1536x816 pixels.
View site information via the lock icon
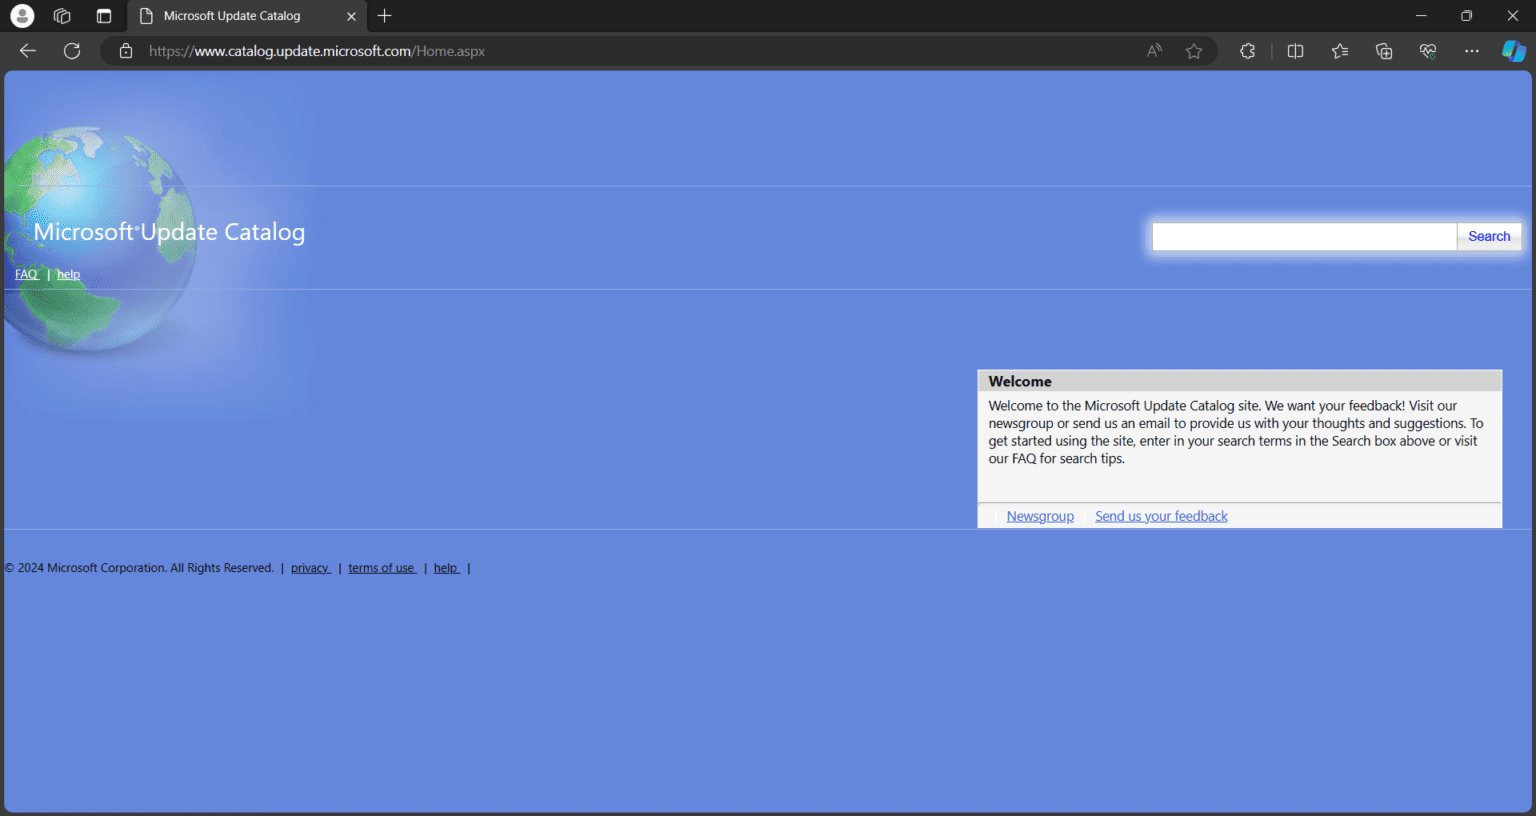pyautogui.click(x=126, y=51)
